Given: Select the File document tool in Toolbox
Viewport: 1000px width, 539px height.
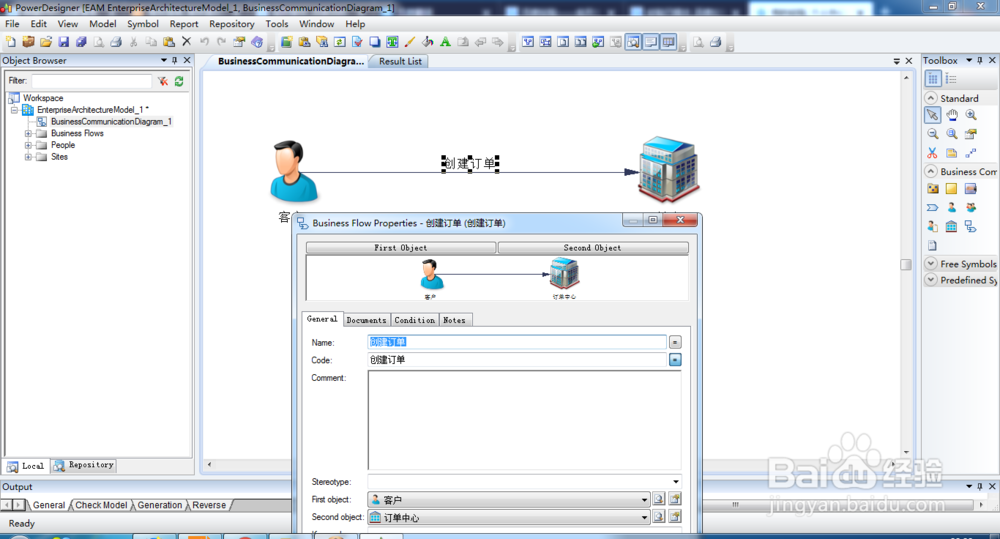Looking at the screenshot, I should pyautogui.click(x=932, y=246).
